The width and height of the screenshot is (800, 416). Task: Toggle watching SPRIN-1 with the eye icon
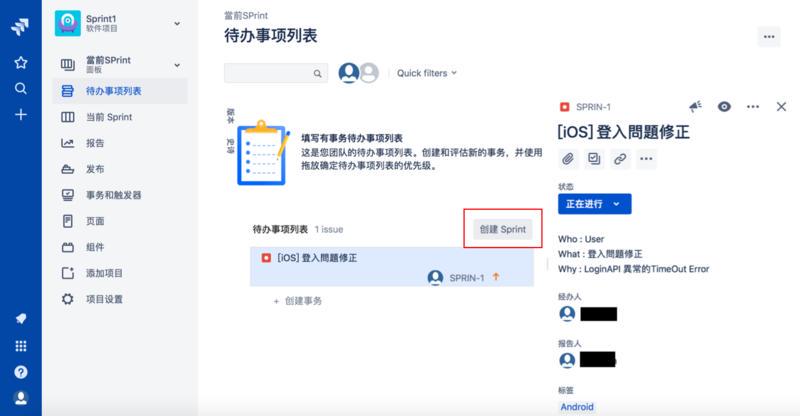724,107
